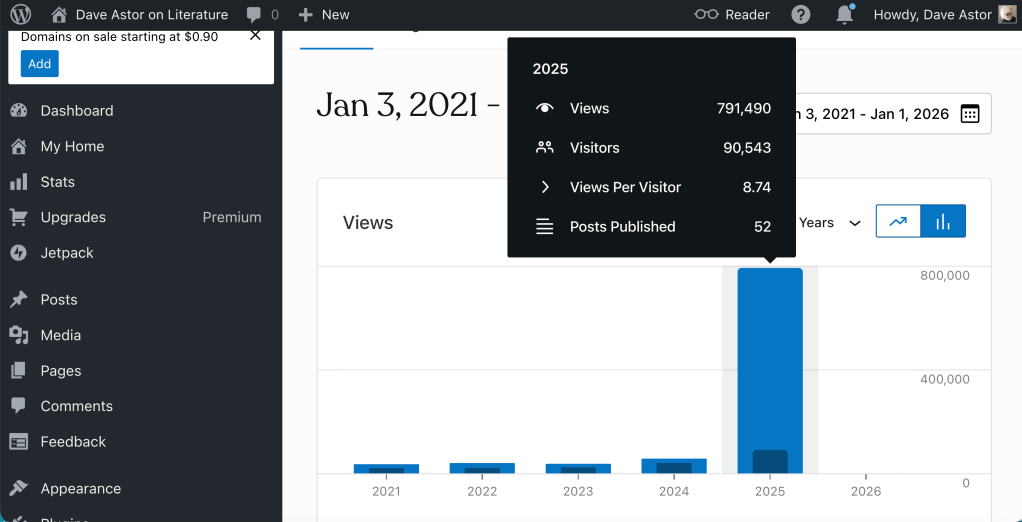Open the Reader from admin bar
Viewport: 1022px width, 522px height.
[x=733, y=15]
